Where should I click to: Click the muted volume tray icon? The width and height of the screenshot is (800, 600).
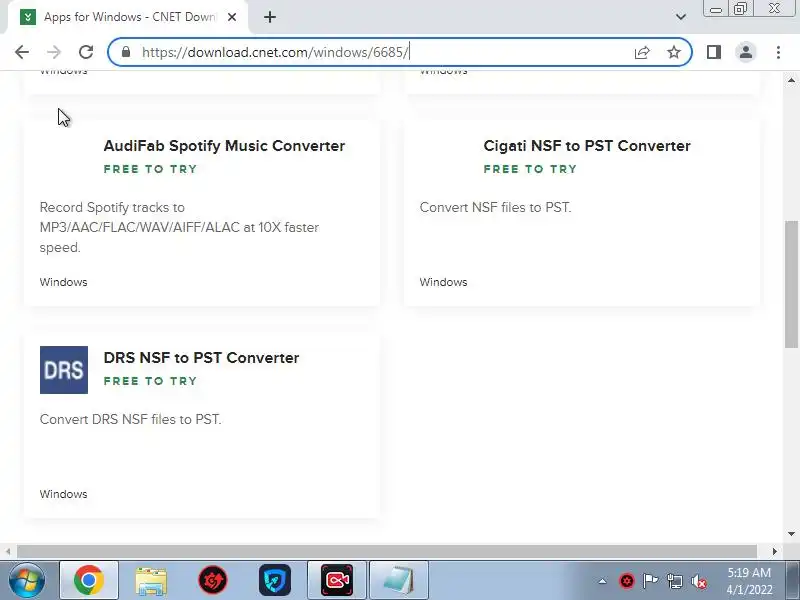(699, 581)
